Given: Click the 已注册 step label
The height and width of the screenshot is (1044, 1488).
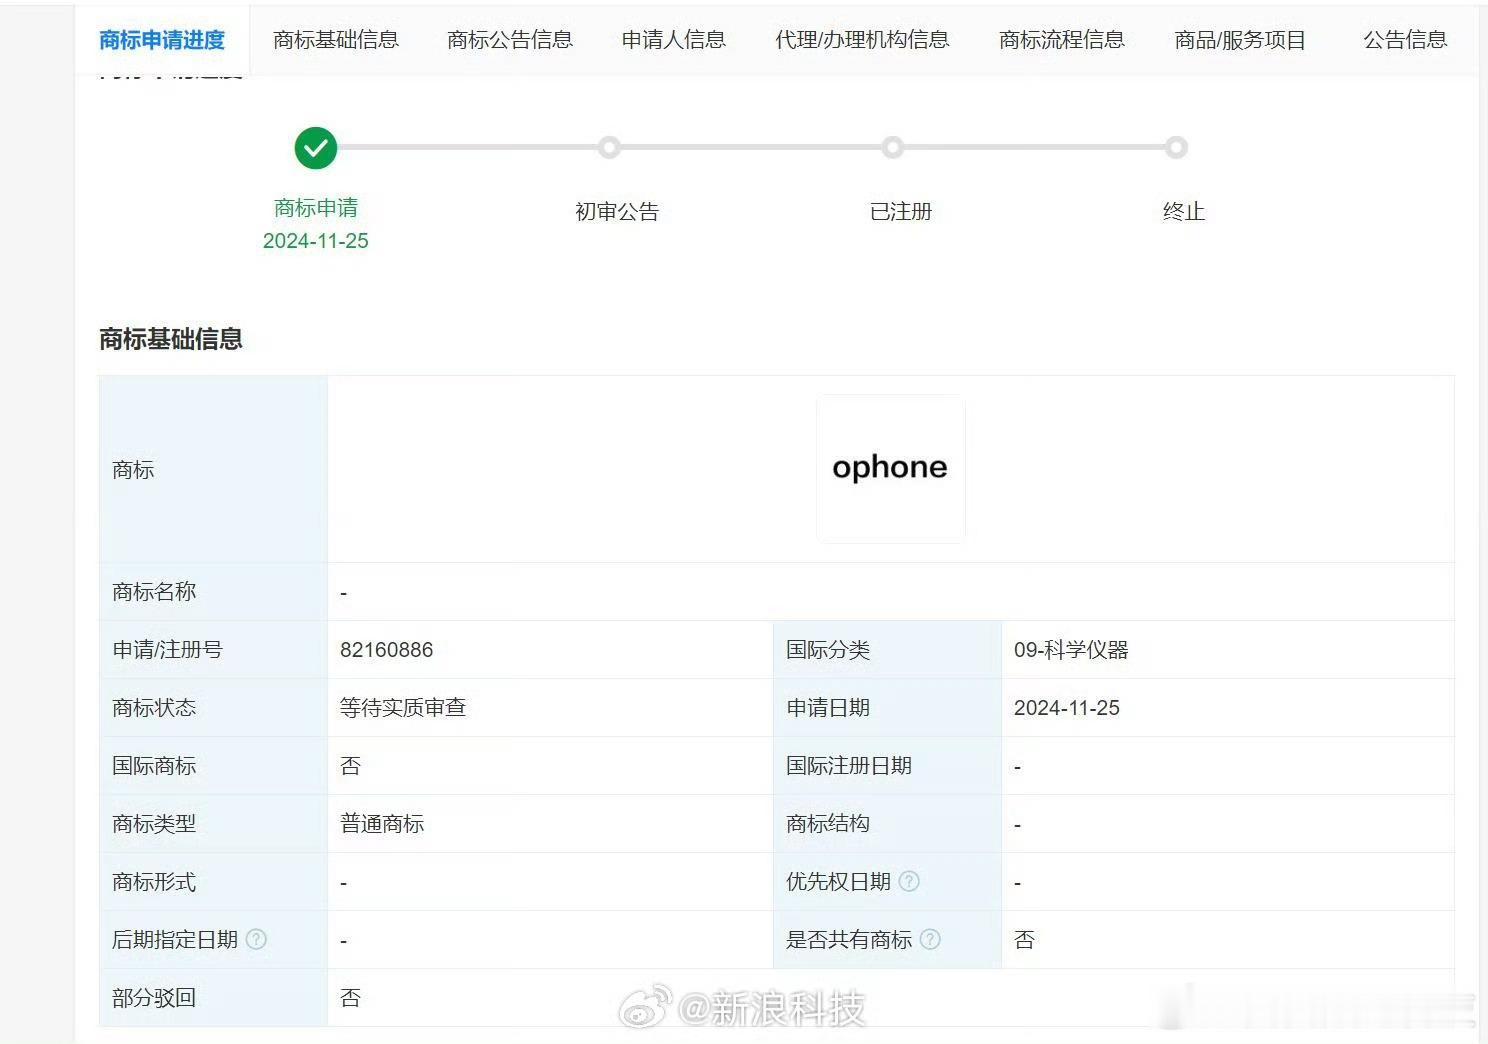Looking at the screenshot, I should 901,212.
